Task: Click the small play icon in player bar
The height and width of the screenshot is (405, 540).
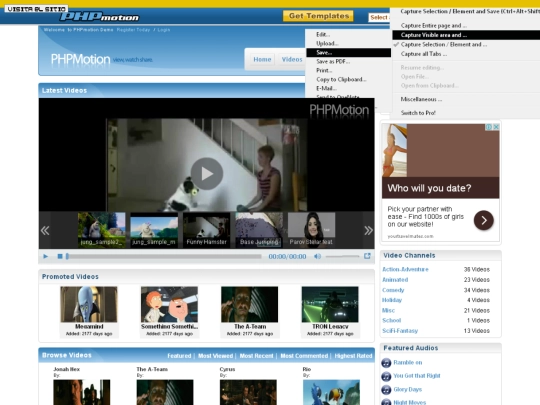Action: [x=45, y=256]
